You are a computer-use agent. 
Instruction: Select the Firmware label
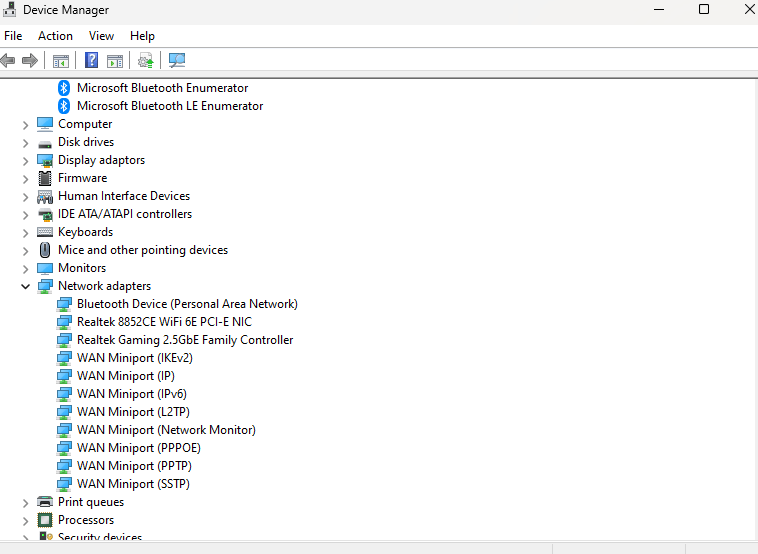coord(83,178)
